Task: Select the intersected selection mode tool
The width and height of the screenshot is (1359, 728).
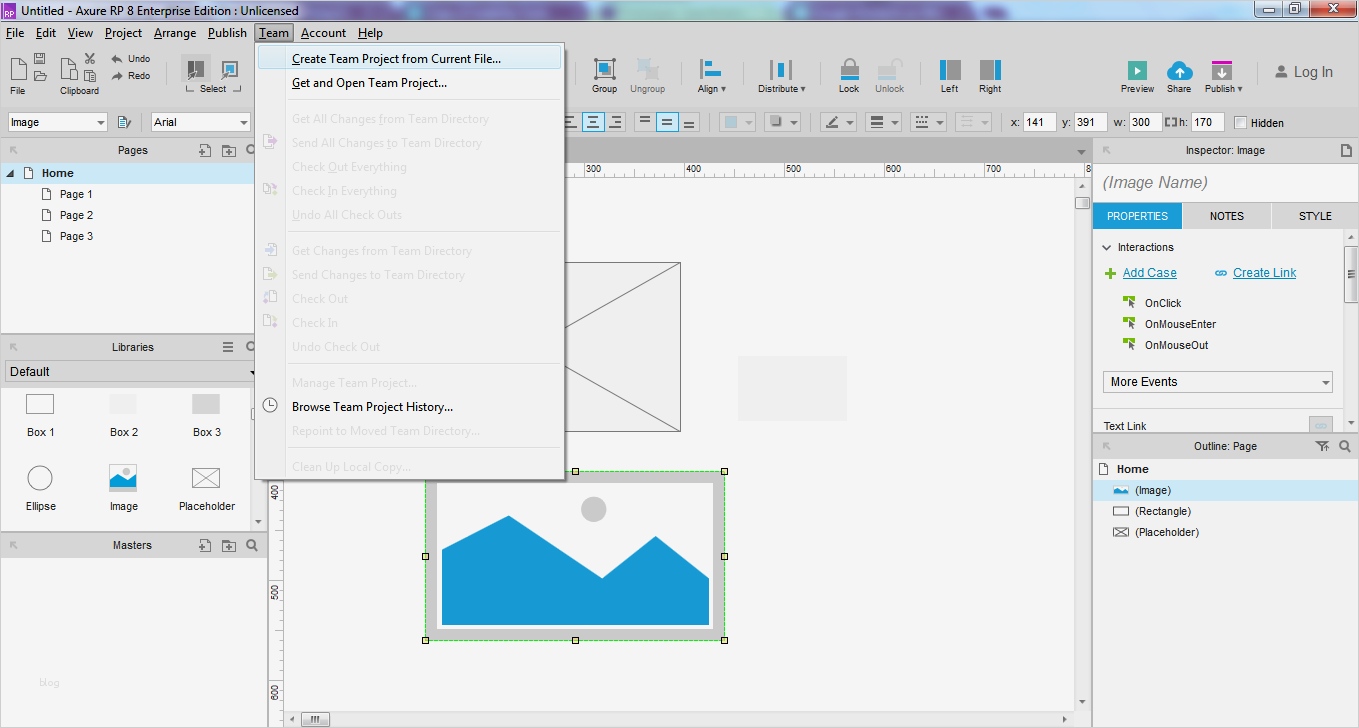Action: (196, 69)
